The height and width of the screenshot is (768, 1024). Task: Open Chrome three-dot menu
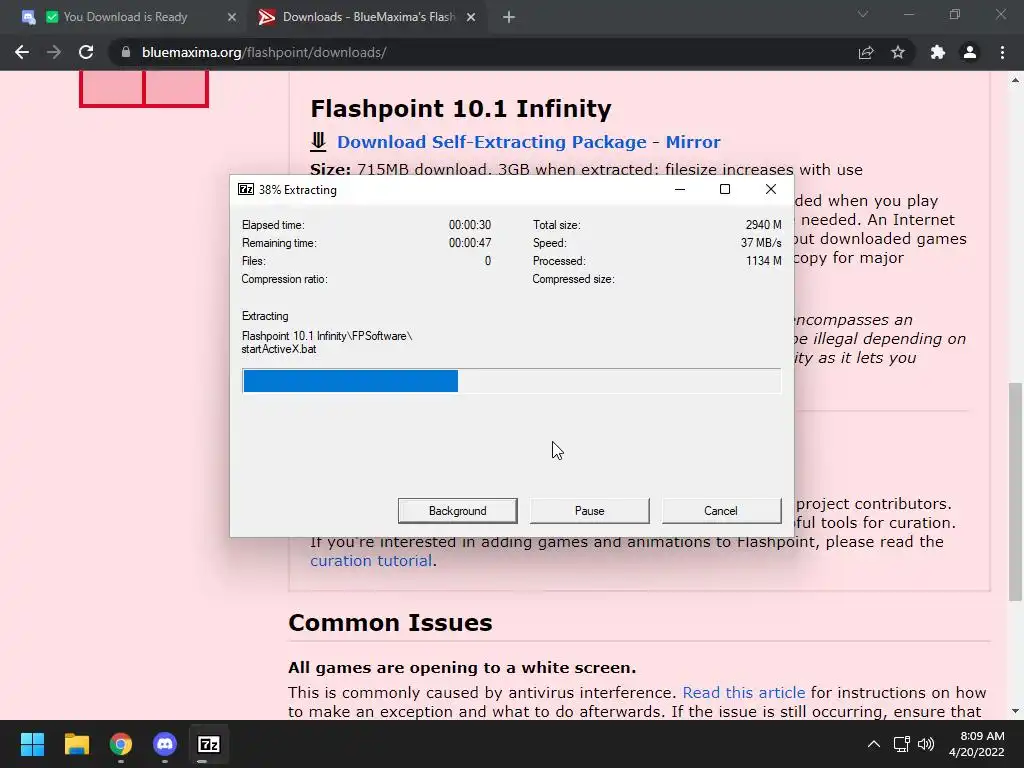(x=1002, y=52)
